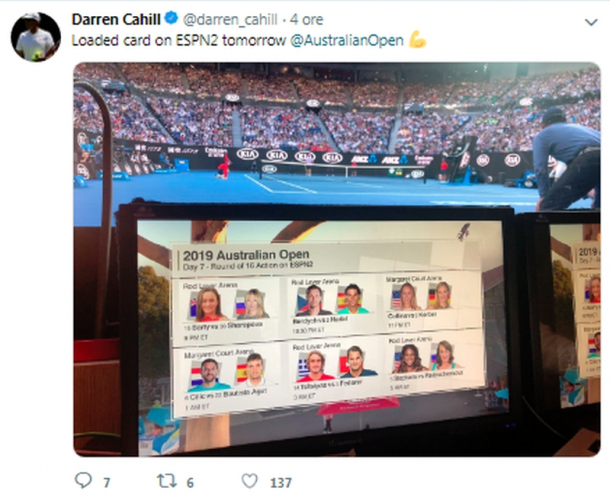The height and width of the screenshot is (497, 610).
Task: Click the like count 137
Action: point(281,483)
